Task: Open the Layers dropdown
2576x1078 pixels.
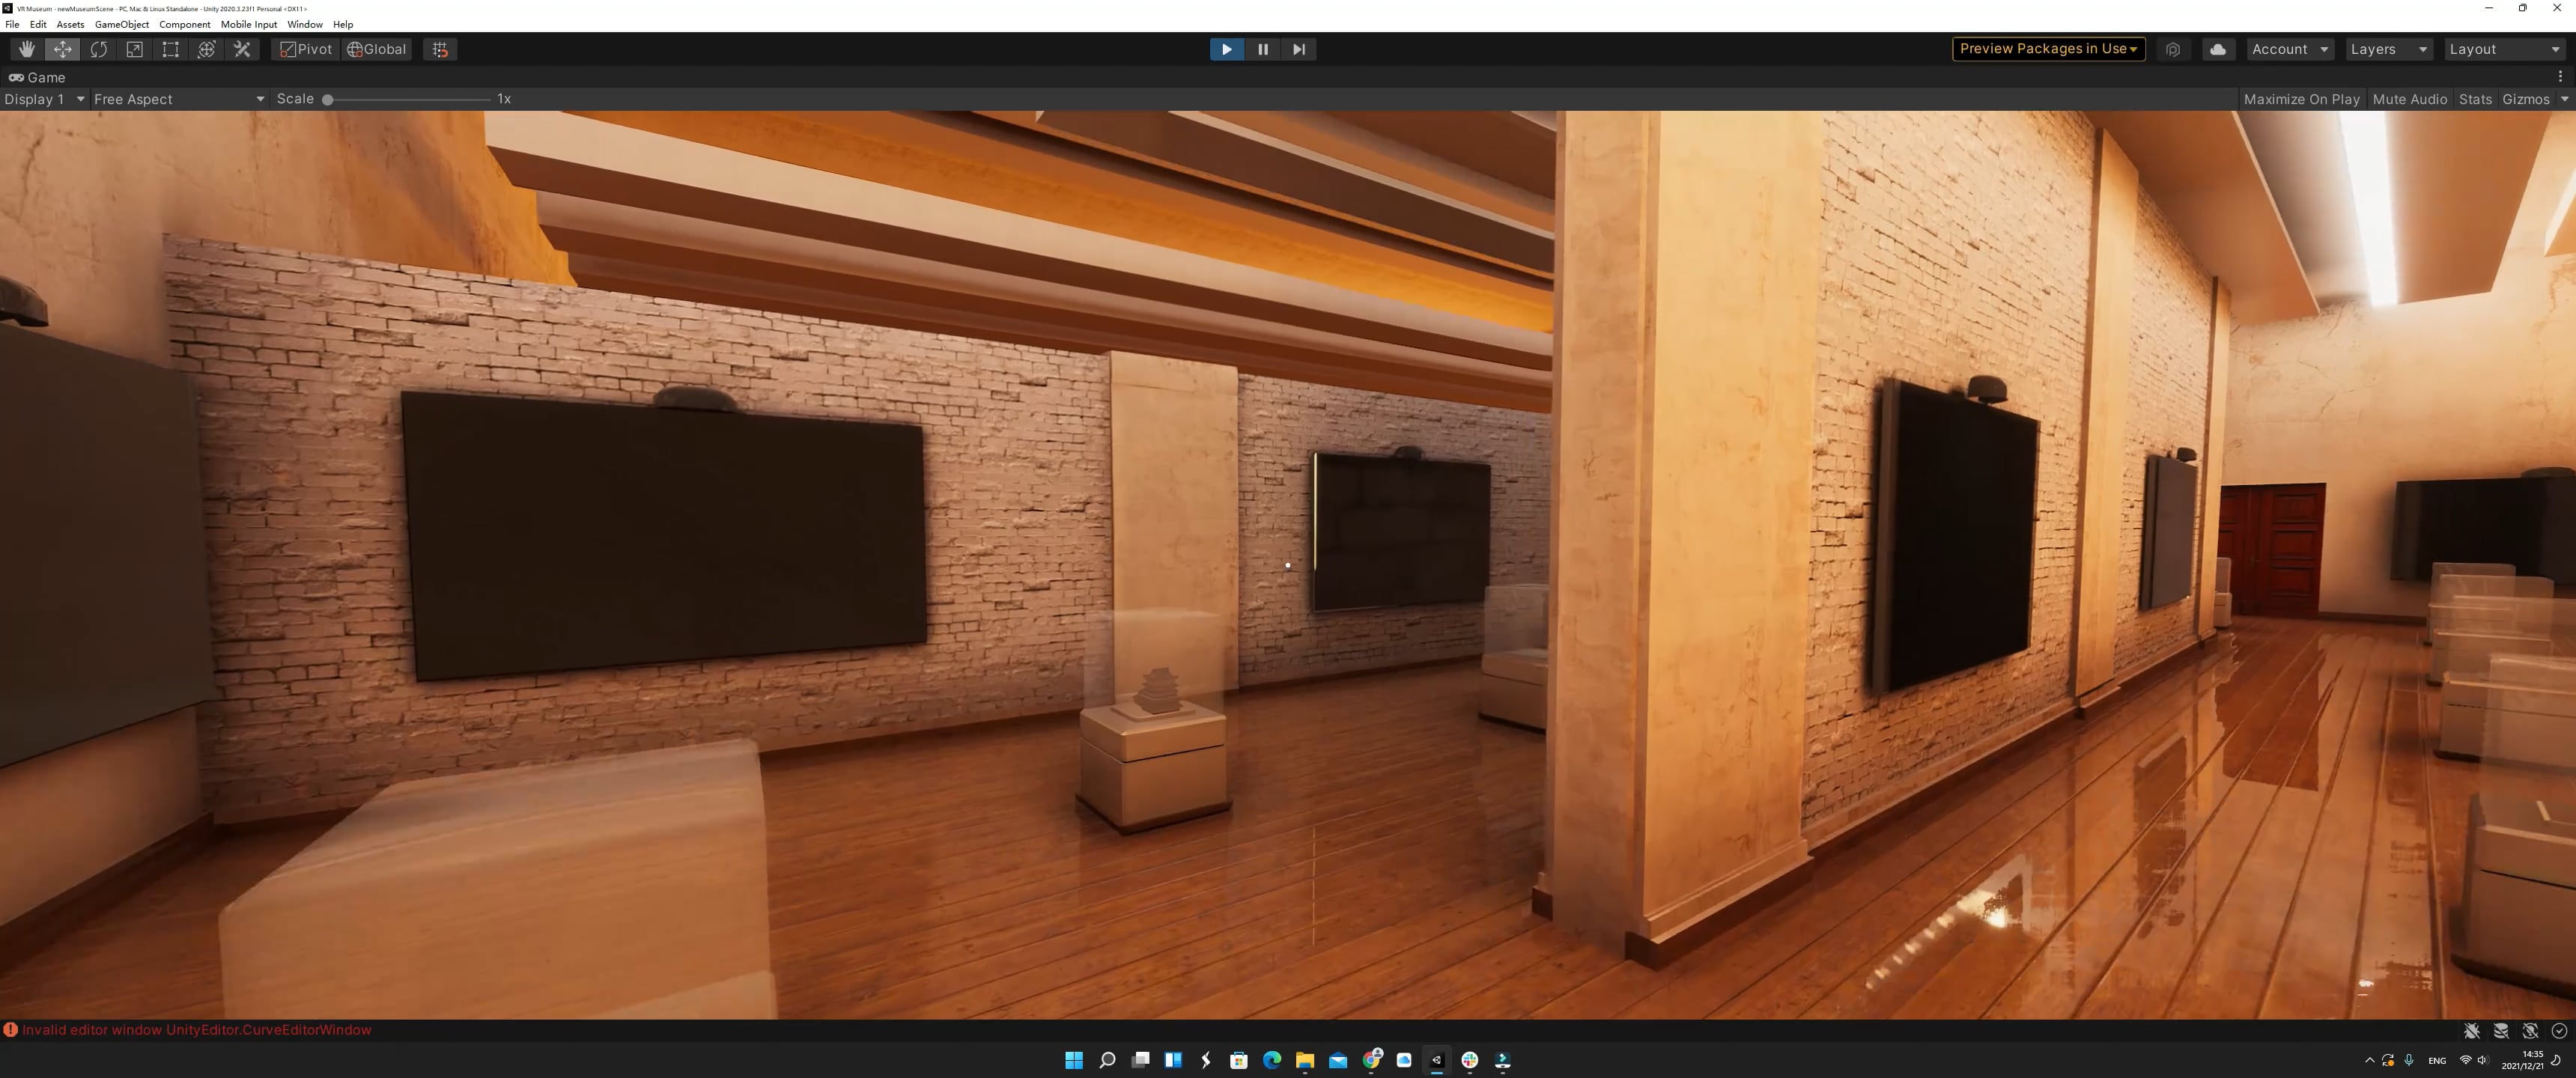Action: (2389, 49)
